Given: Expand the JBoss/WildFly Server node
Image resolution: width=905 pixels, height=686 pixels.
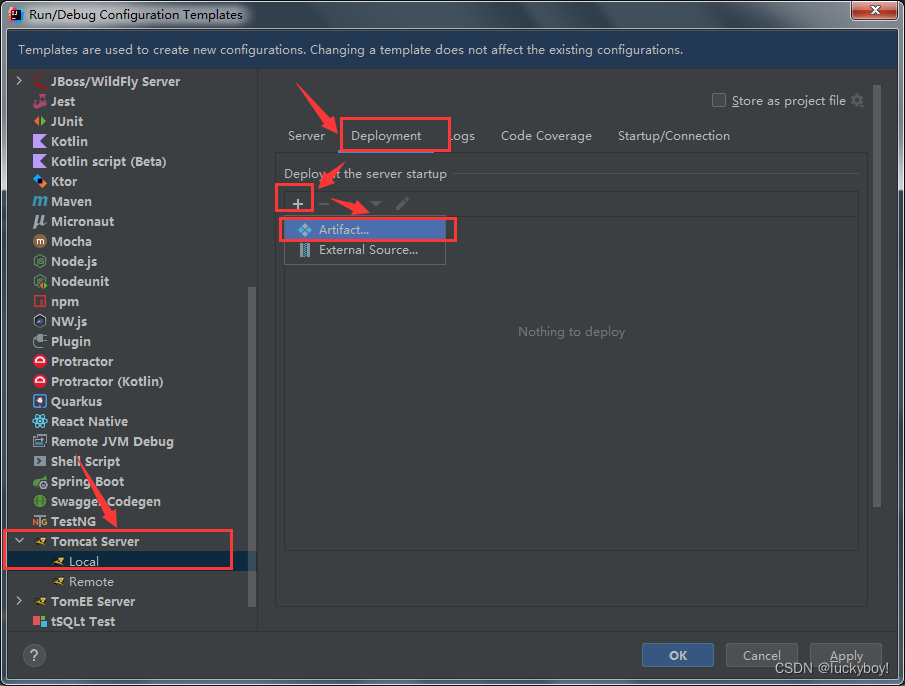Looking at the screenshot, I should [19, 81].
